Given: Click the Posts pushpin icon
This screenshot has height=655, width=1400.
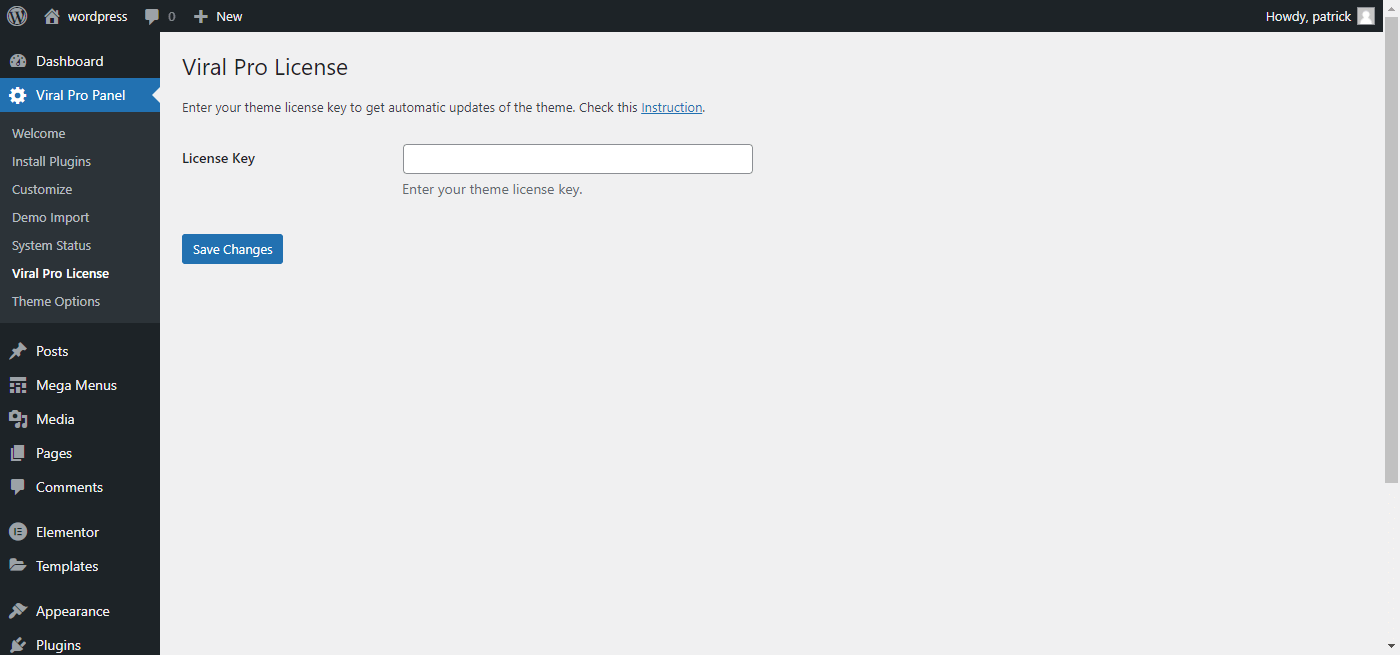Looking at the screenshot, I should (x=18, y=351).
